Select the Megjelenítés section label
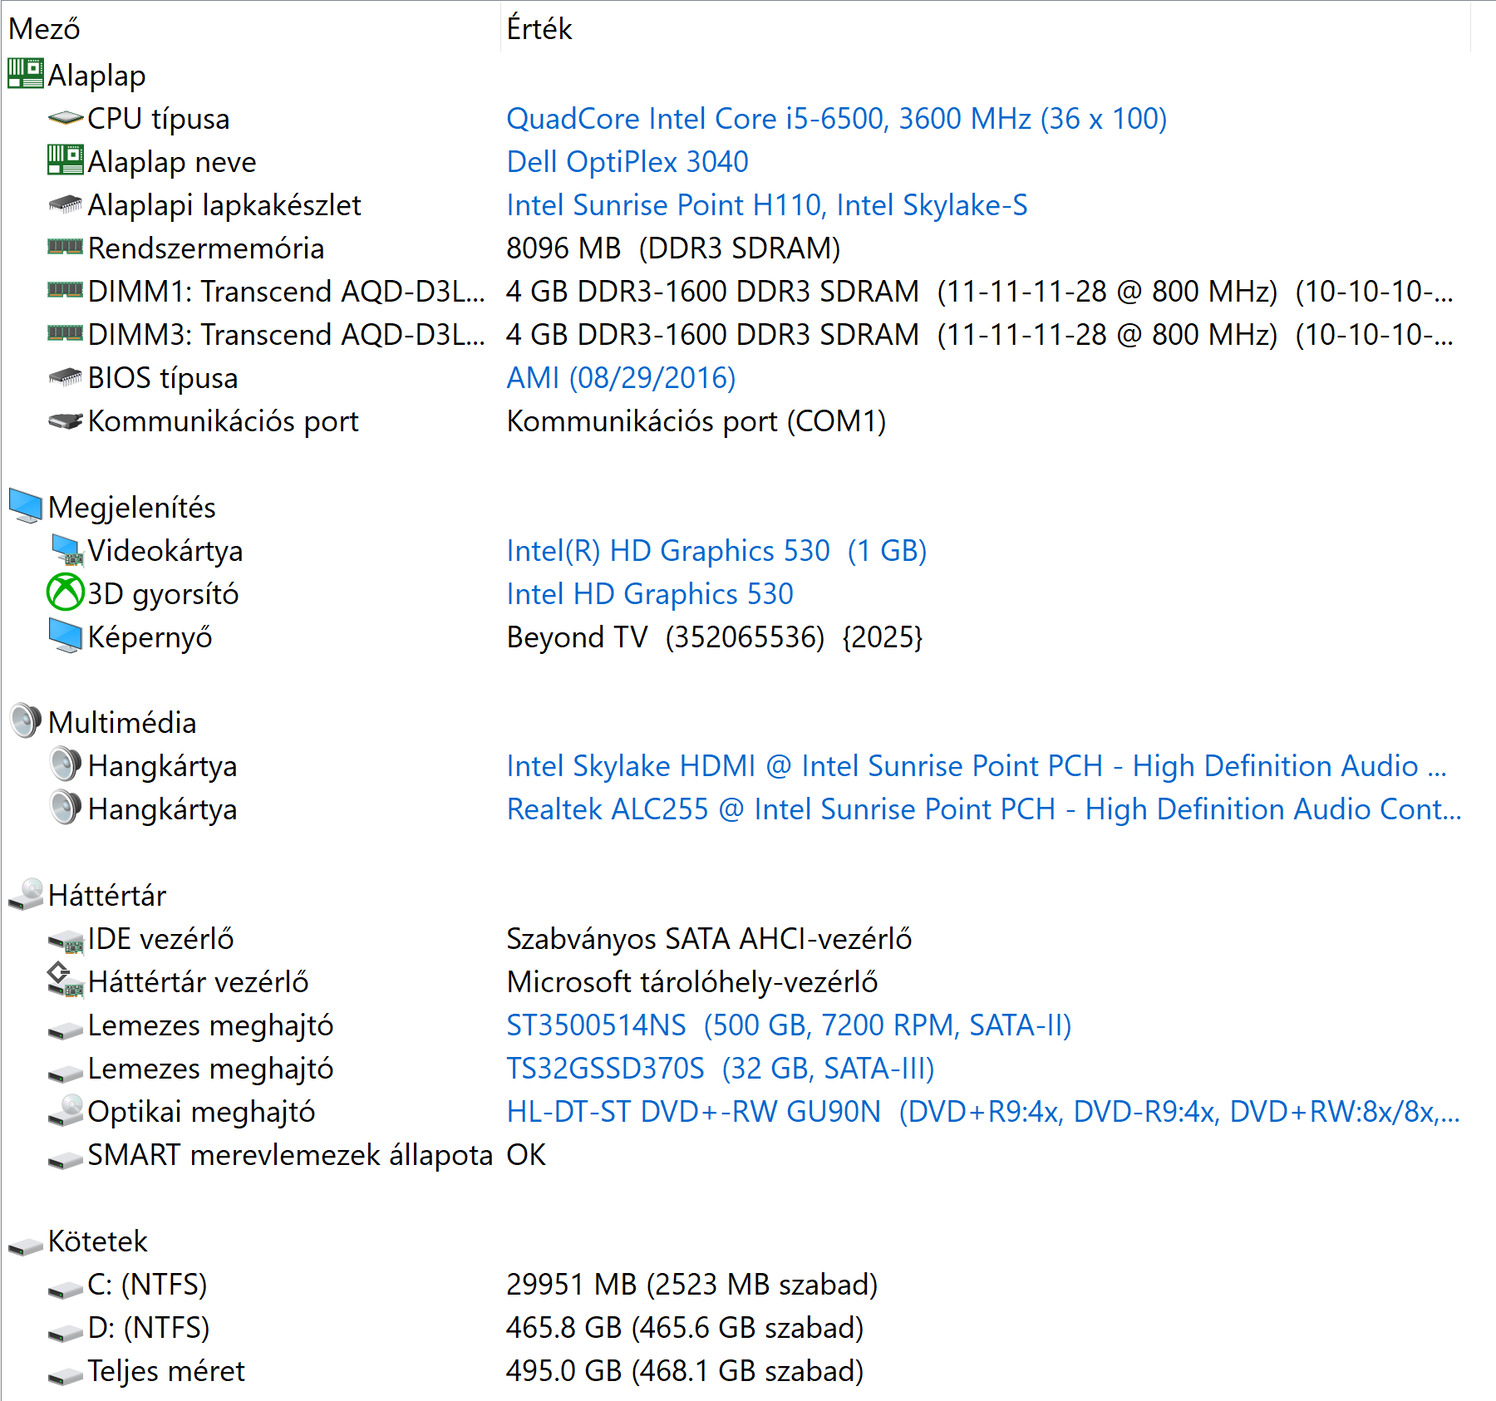Screen dimensions: 1496x1401 [131, 507]
